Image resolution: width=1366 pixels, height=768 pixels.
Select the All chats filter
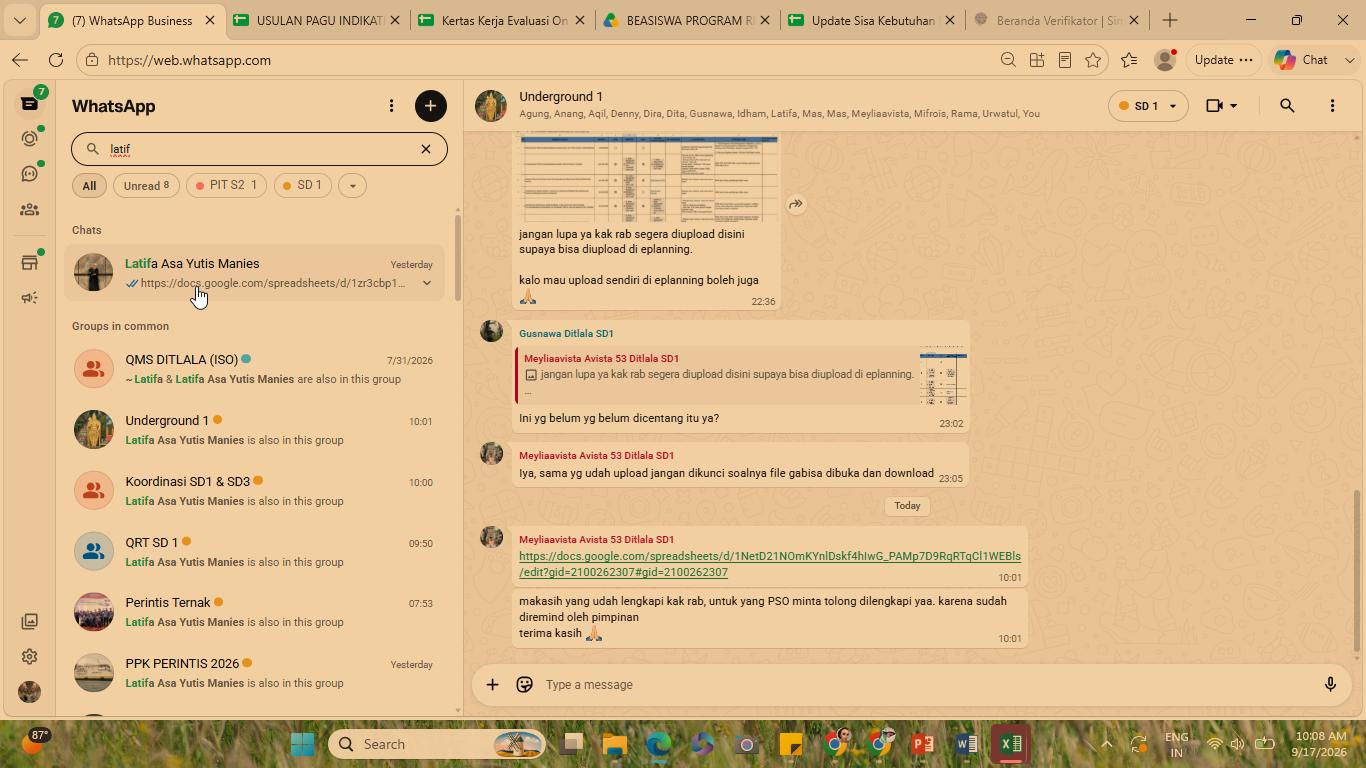[89, 185]
